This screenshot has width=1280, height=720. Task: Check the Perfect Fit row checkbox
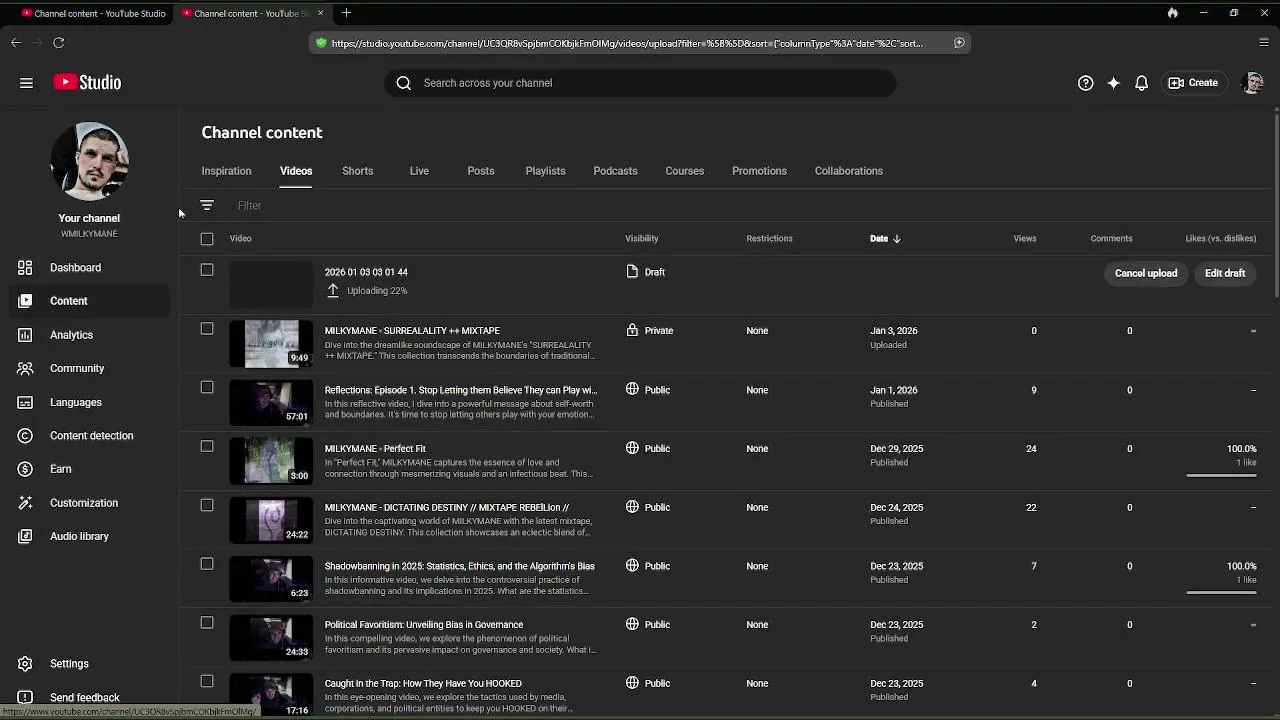(207, 446)
